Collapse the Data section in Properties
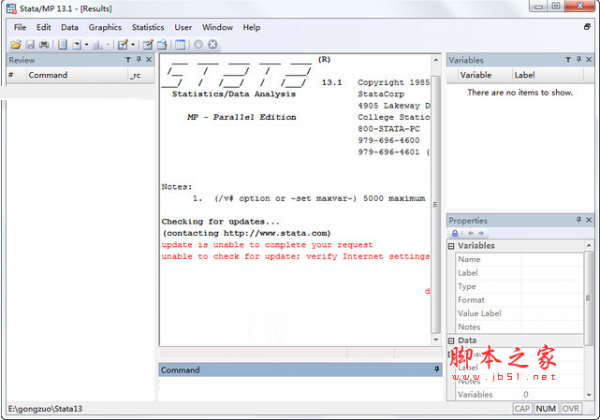This screenshot has height=420, width=600. 452,341
